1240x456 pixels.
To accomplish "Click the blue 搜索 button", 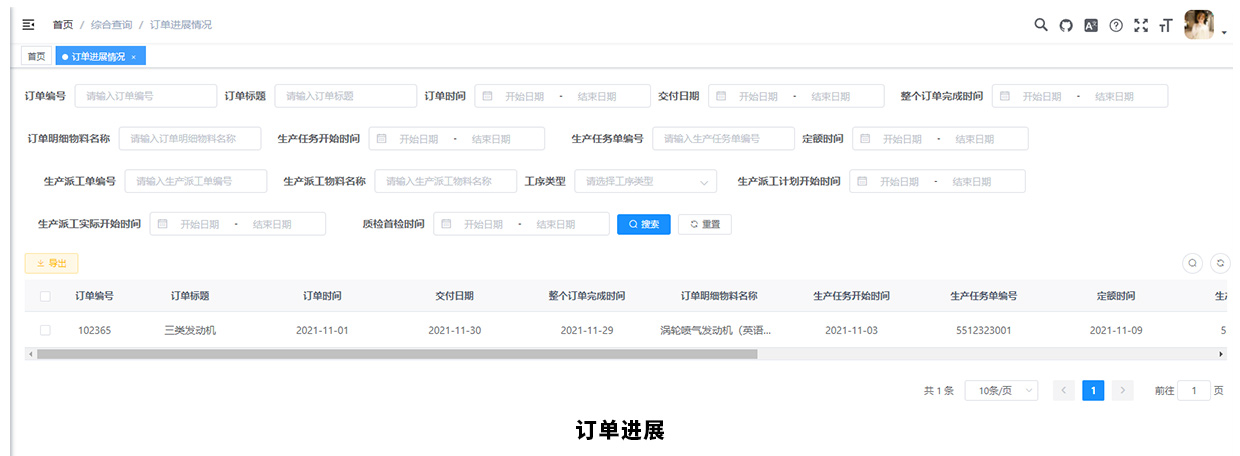I will point(643,224).
